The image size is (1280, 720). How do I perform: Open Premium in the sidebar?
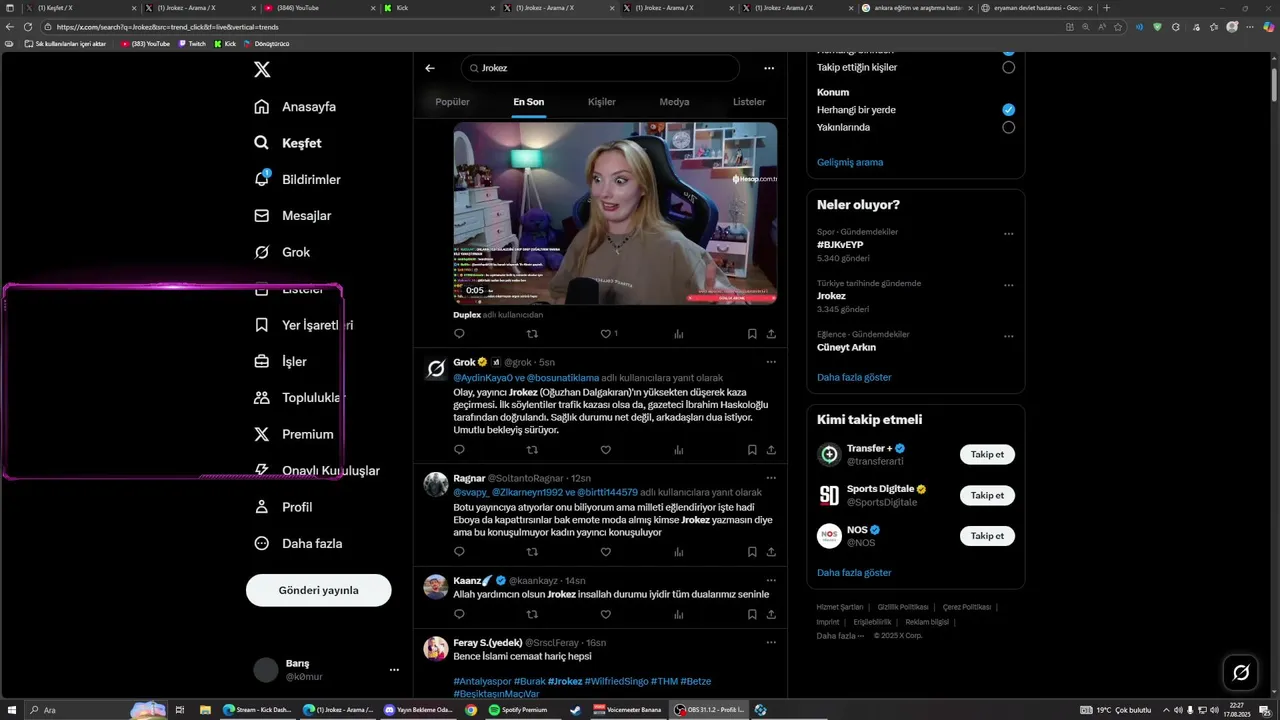294,434
